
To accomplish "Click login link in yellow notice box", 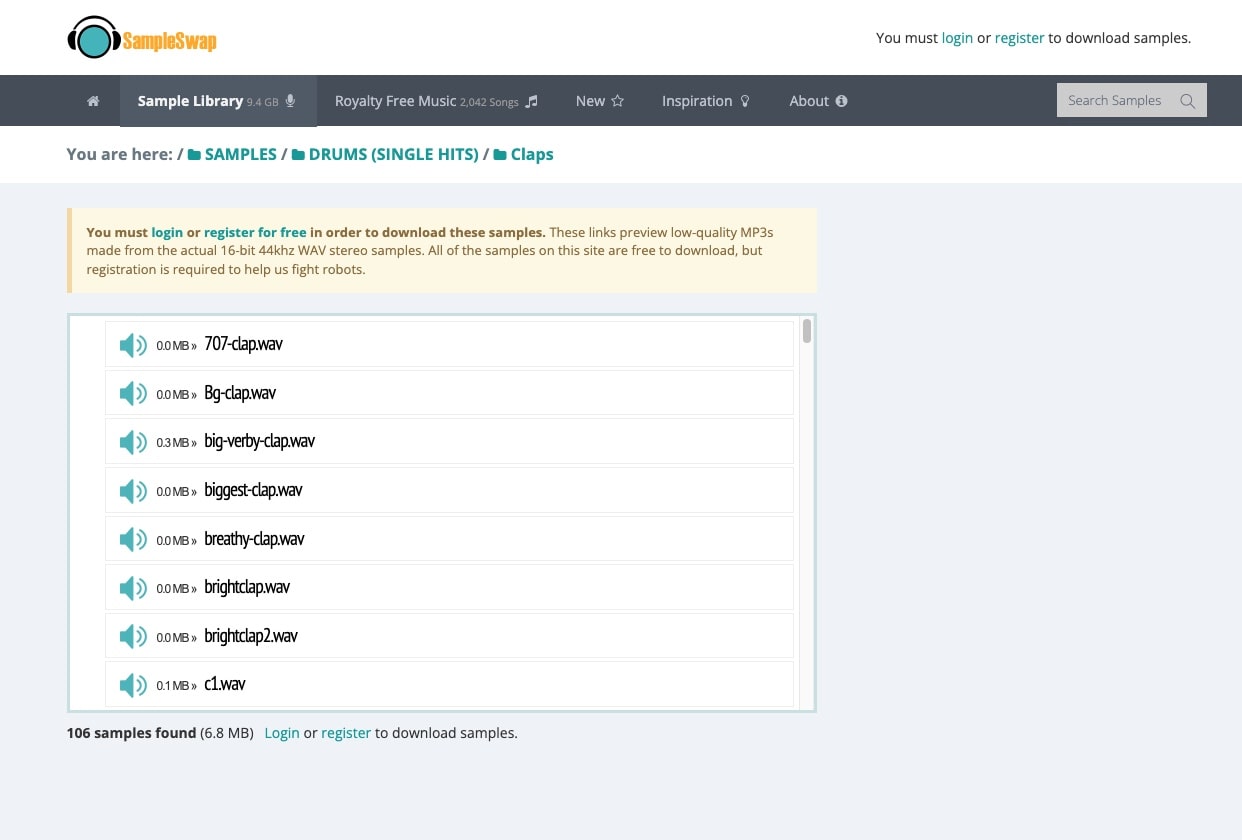I will point(167,232).
